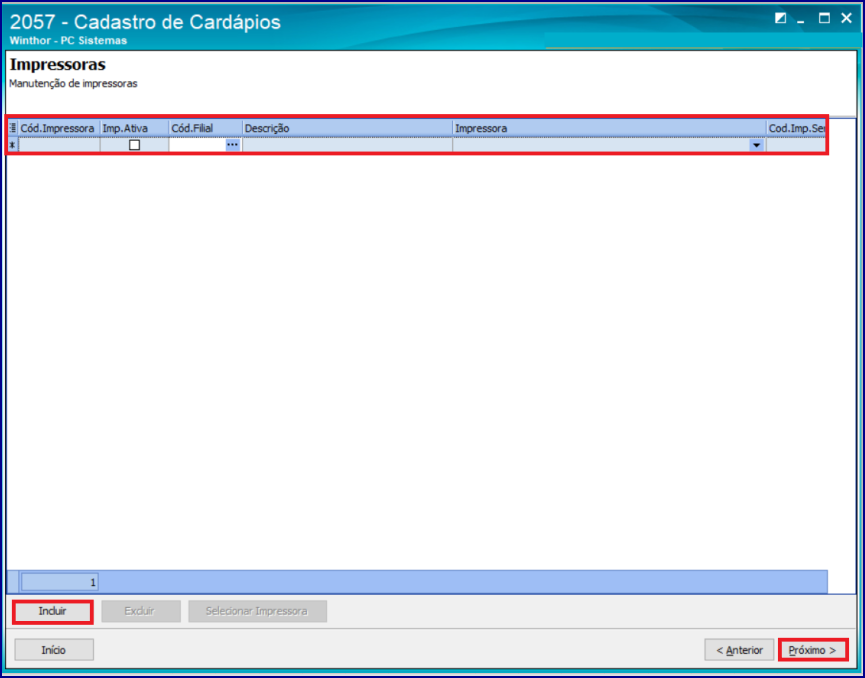The width and height of the screenshot is (865, 678).
Task: Sort by Descrição column header
Action: click(x=348, y=128)
